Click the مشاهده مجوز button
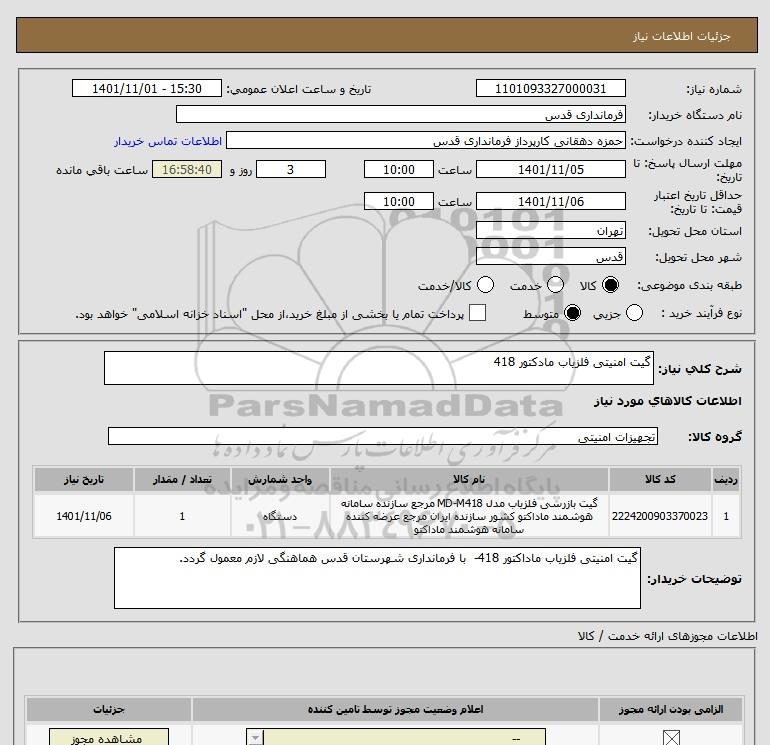This screenshot has height=745, width=770. tap(109, 737)
